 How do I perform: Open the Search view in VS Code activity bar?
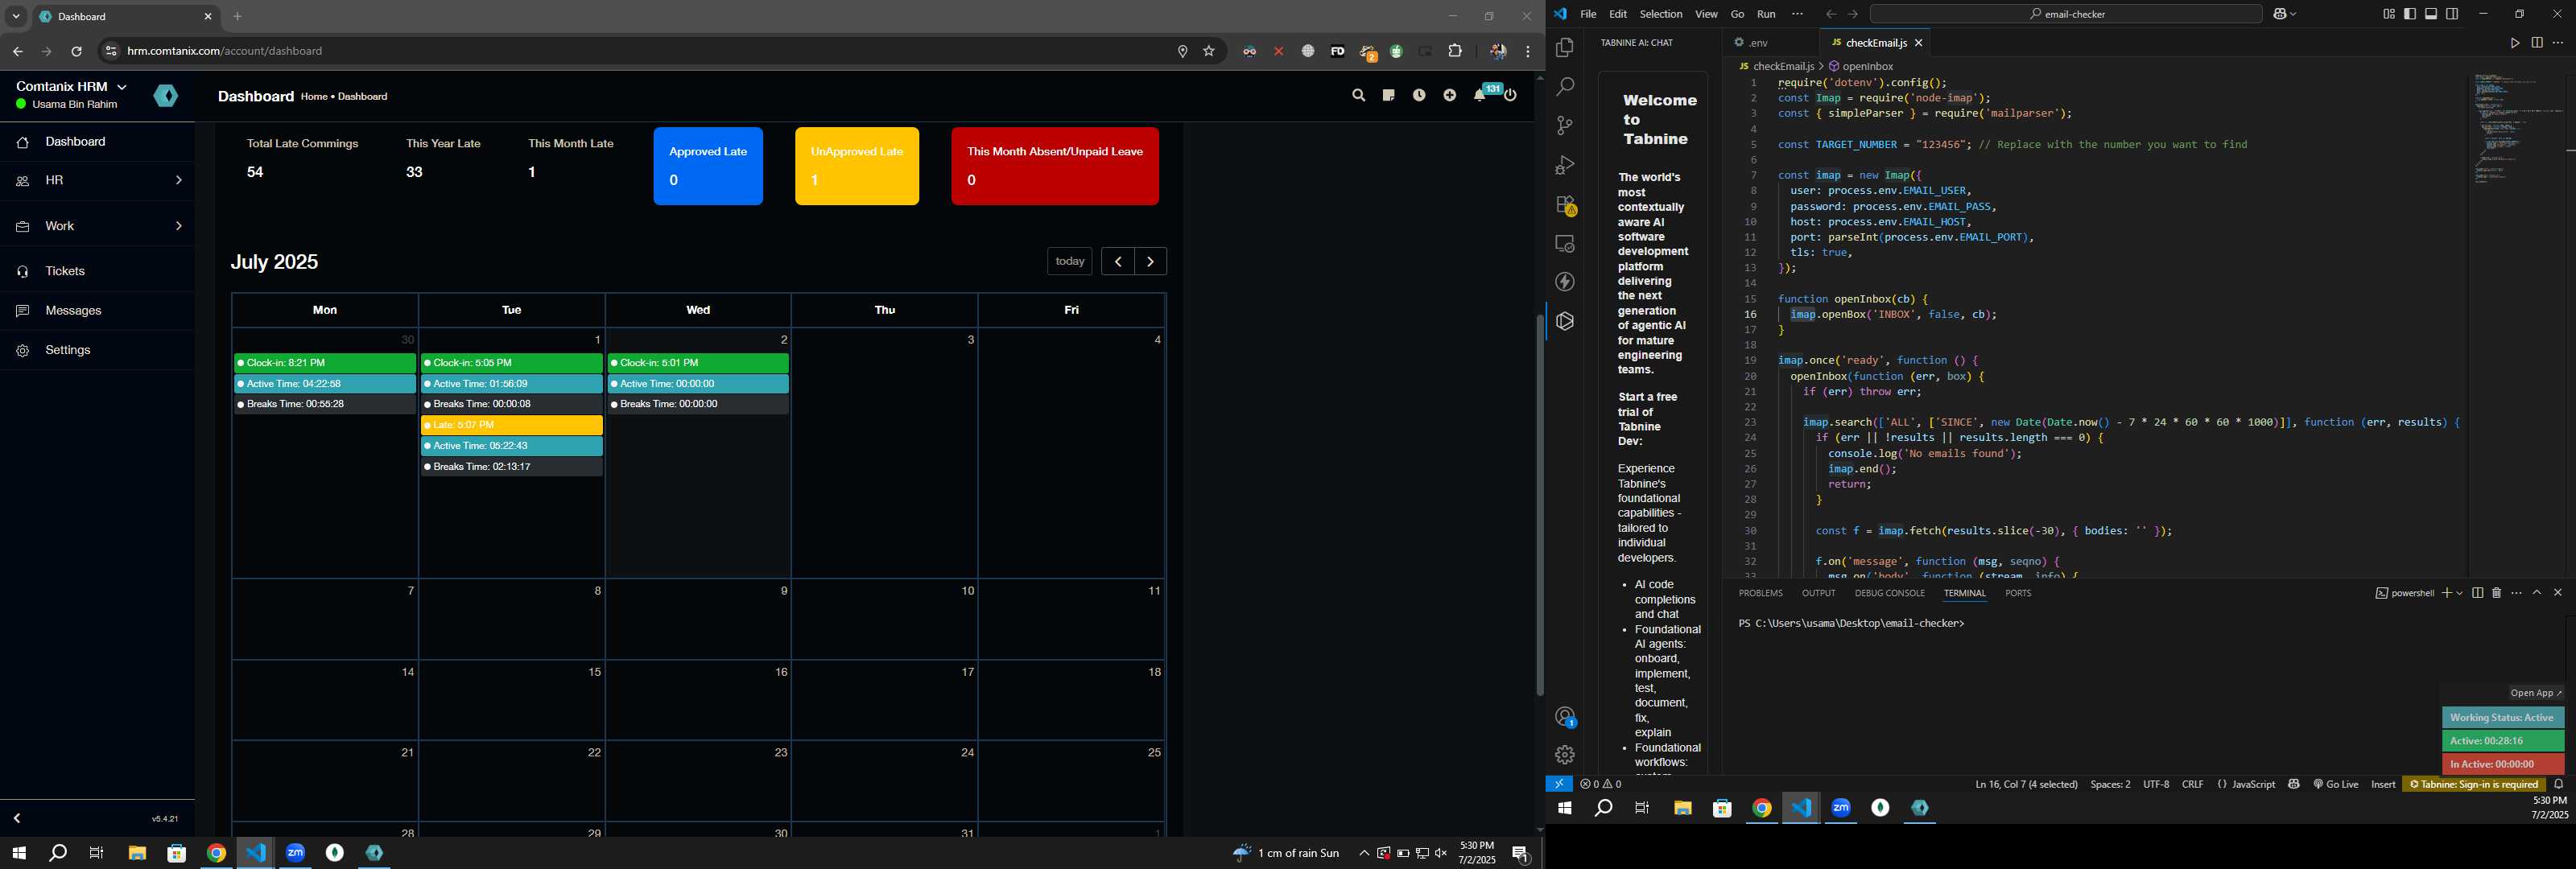(1564, 87)
